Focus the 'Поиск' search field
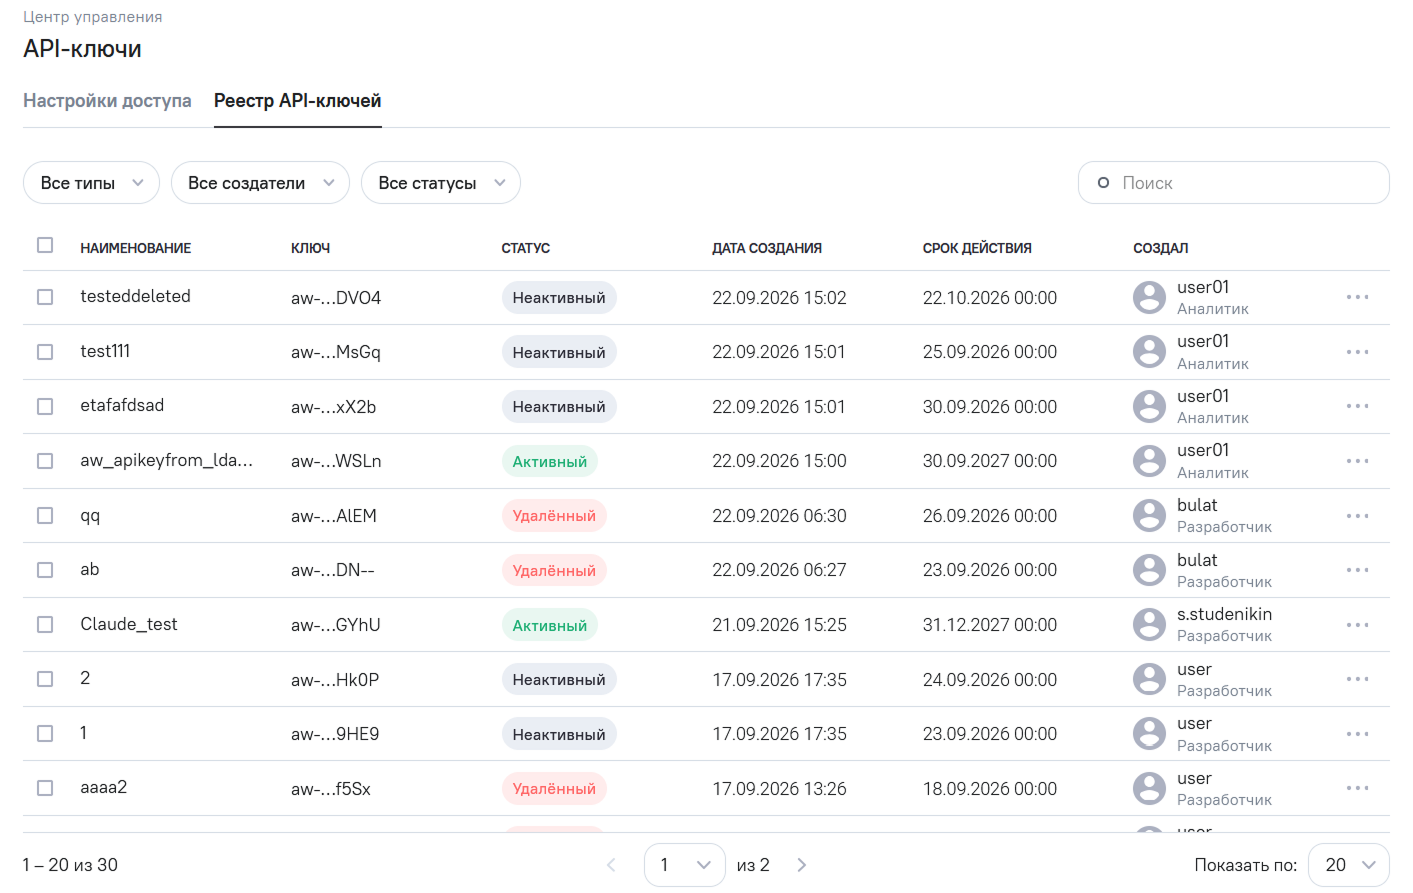 click(1234, 183)
